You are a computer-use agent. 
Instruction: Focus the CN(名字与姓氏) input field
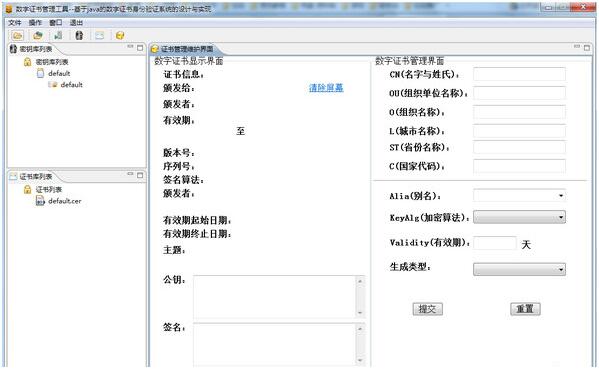point(519,74)
